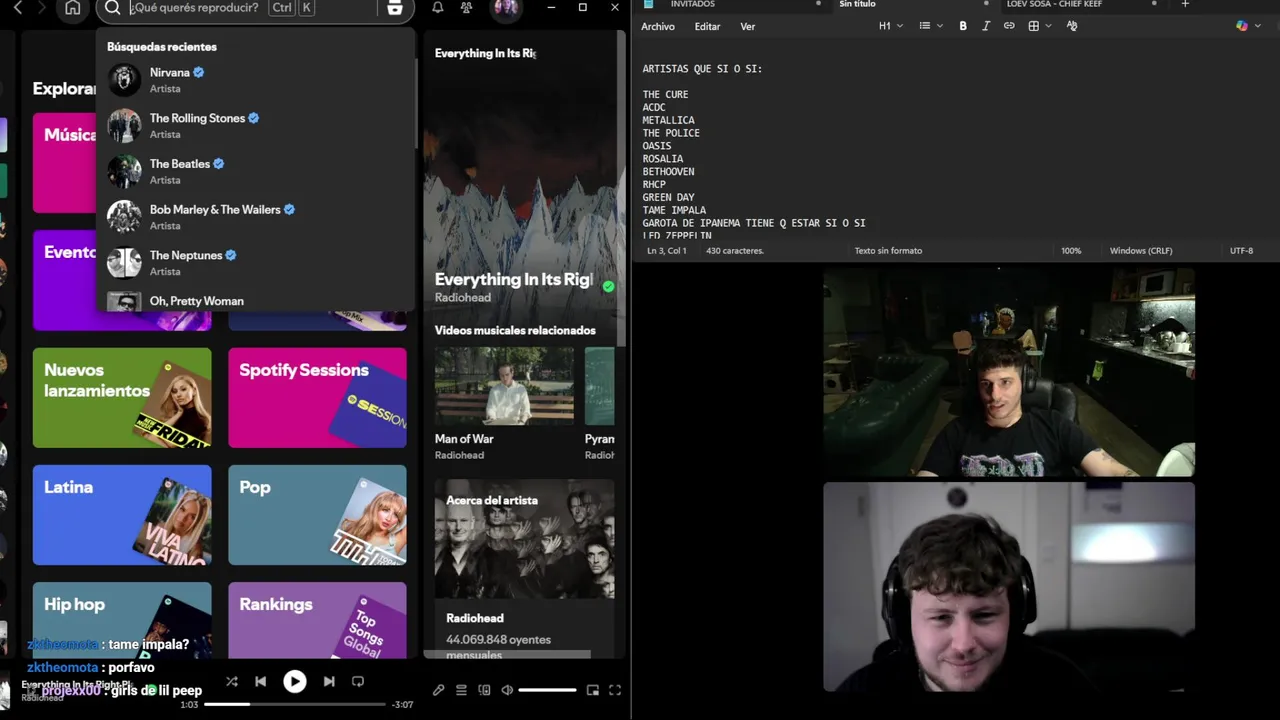Toggle italic formatting in Notepad
The image size is (1280, 720).
click(986, 26)
